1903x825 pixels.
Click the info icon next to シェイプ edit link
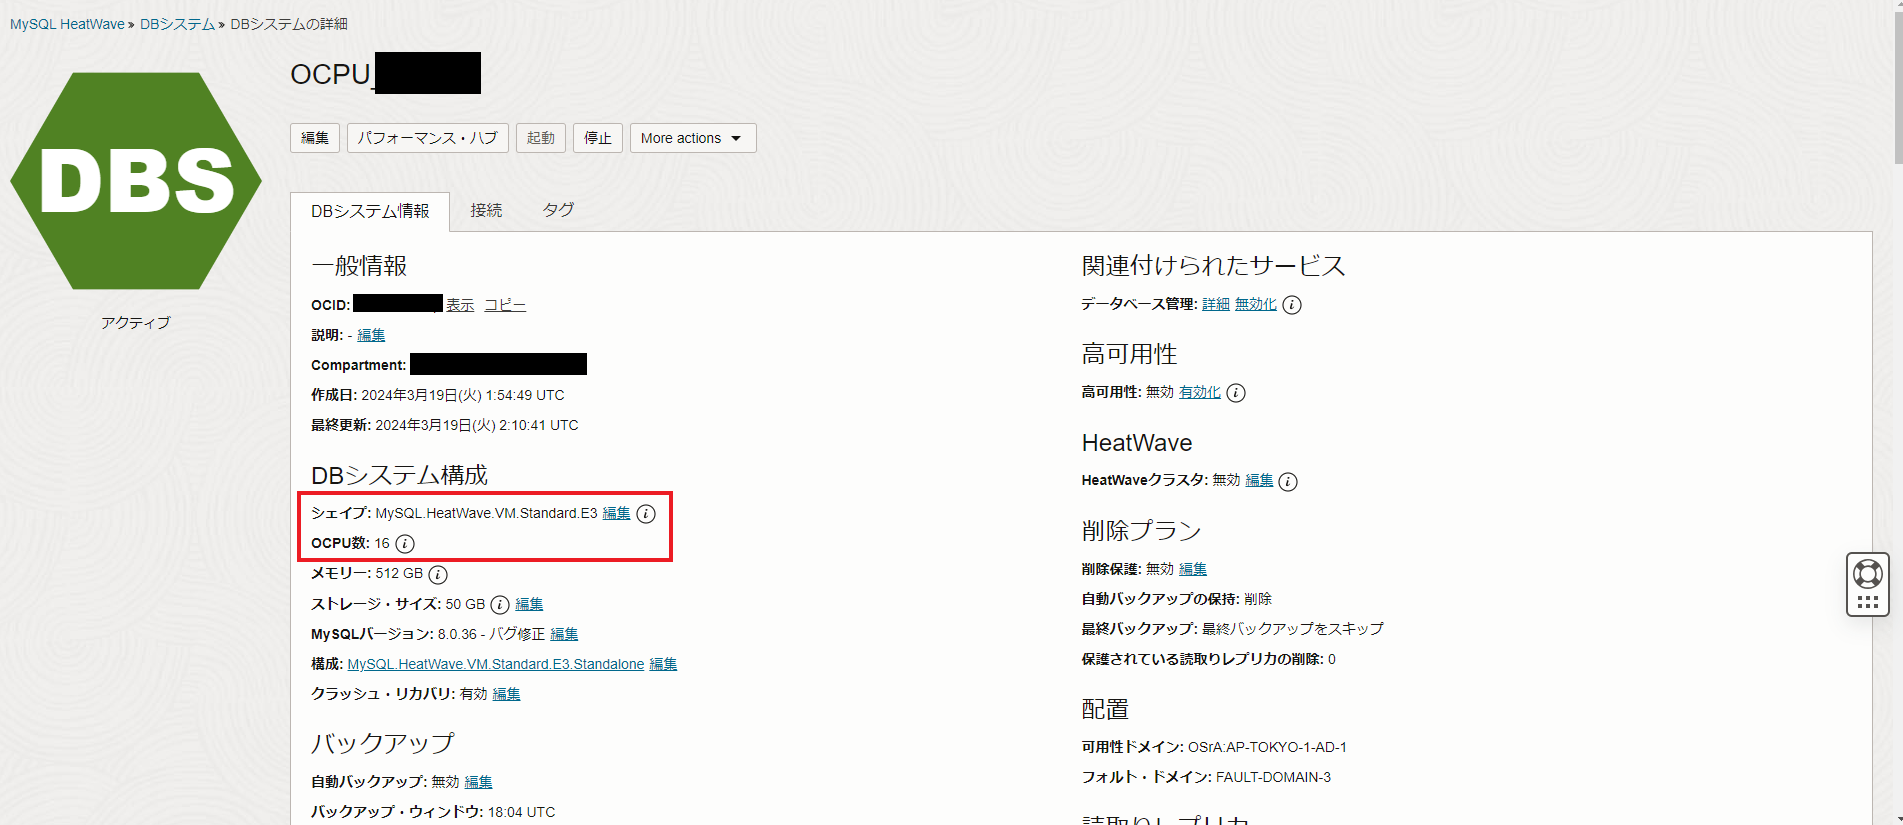(646, 514)
